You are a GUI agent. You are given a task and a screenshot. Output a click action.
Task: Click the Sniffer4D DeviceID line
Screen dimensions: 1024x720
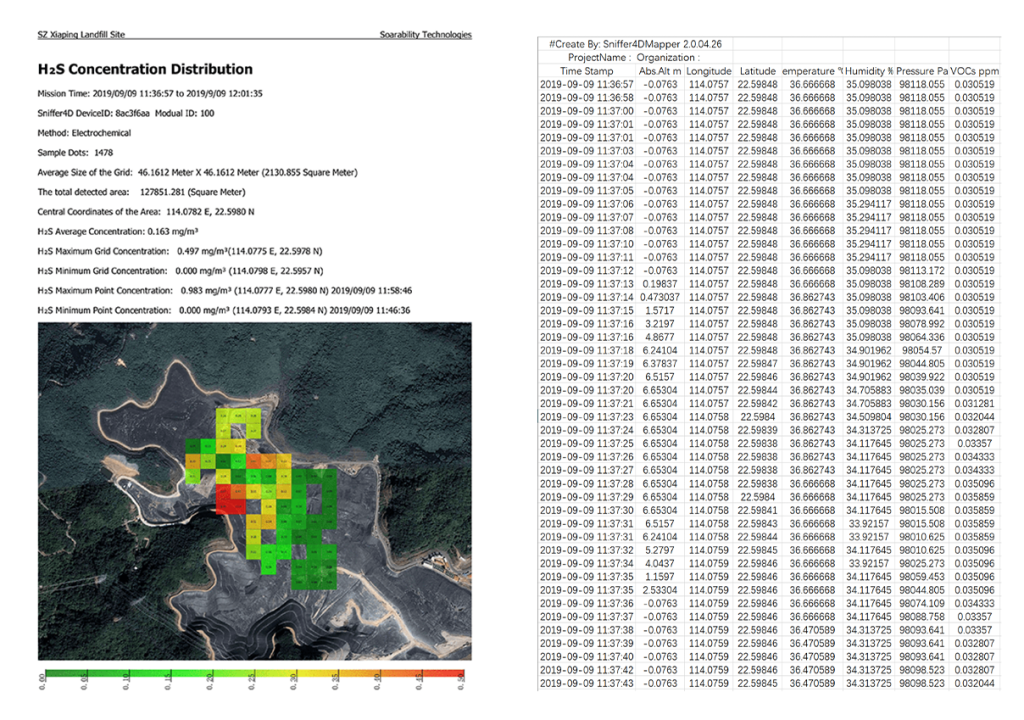(126, 113)
